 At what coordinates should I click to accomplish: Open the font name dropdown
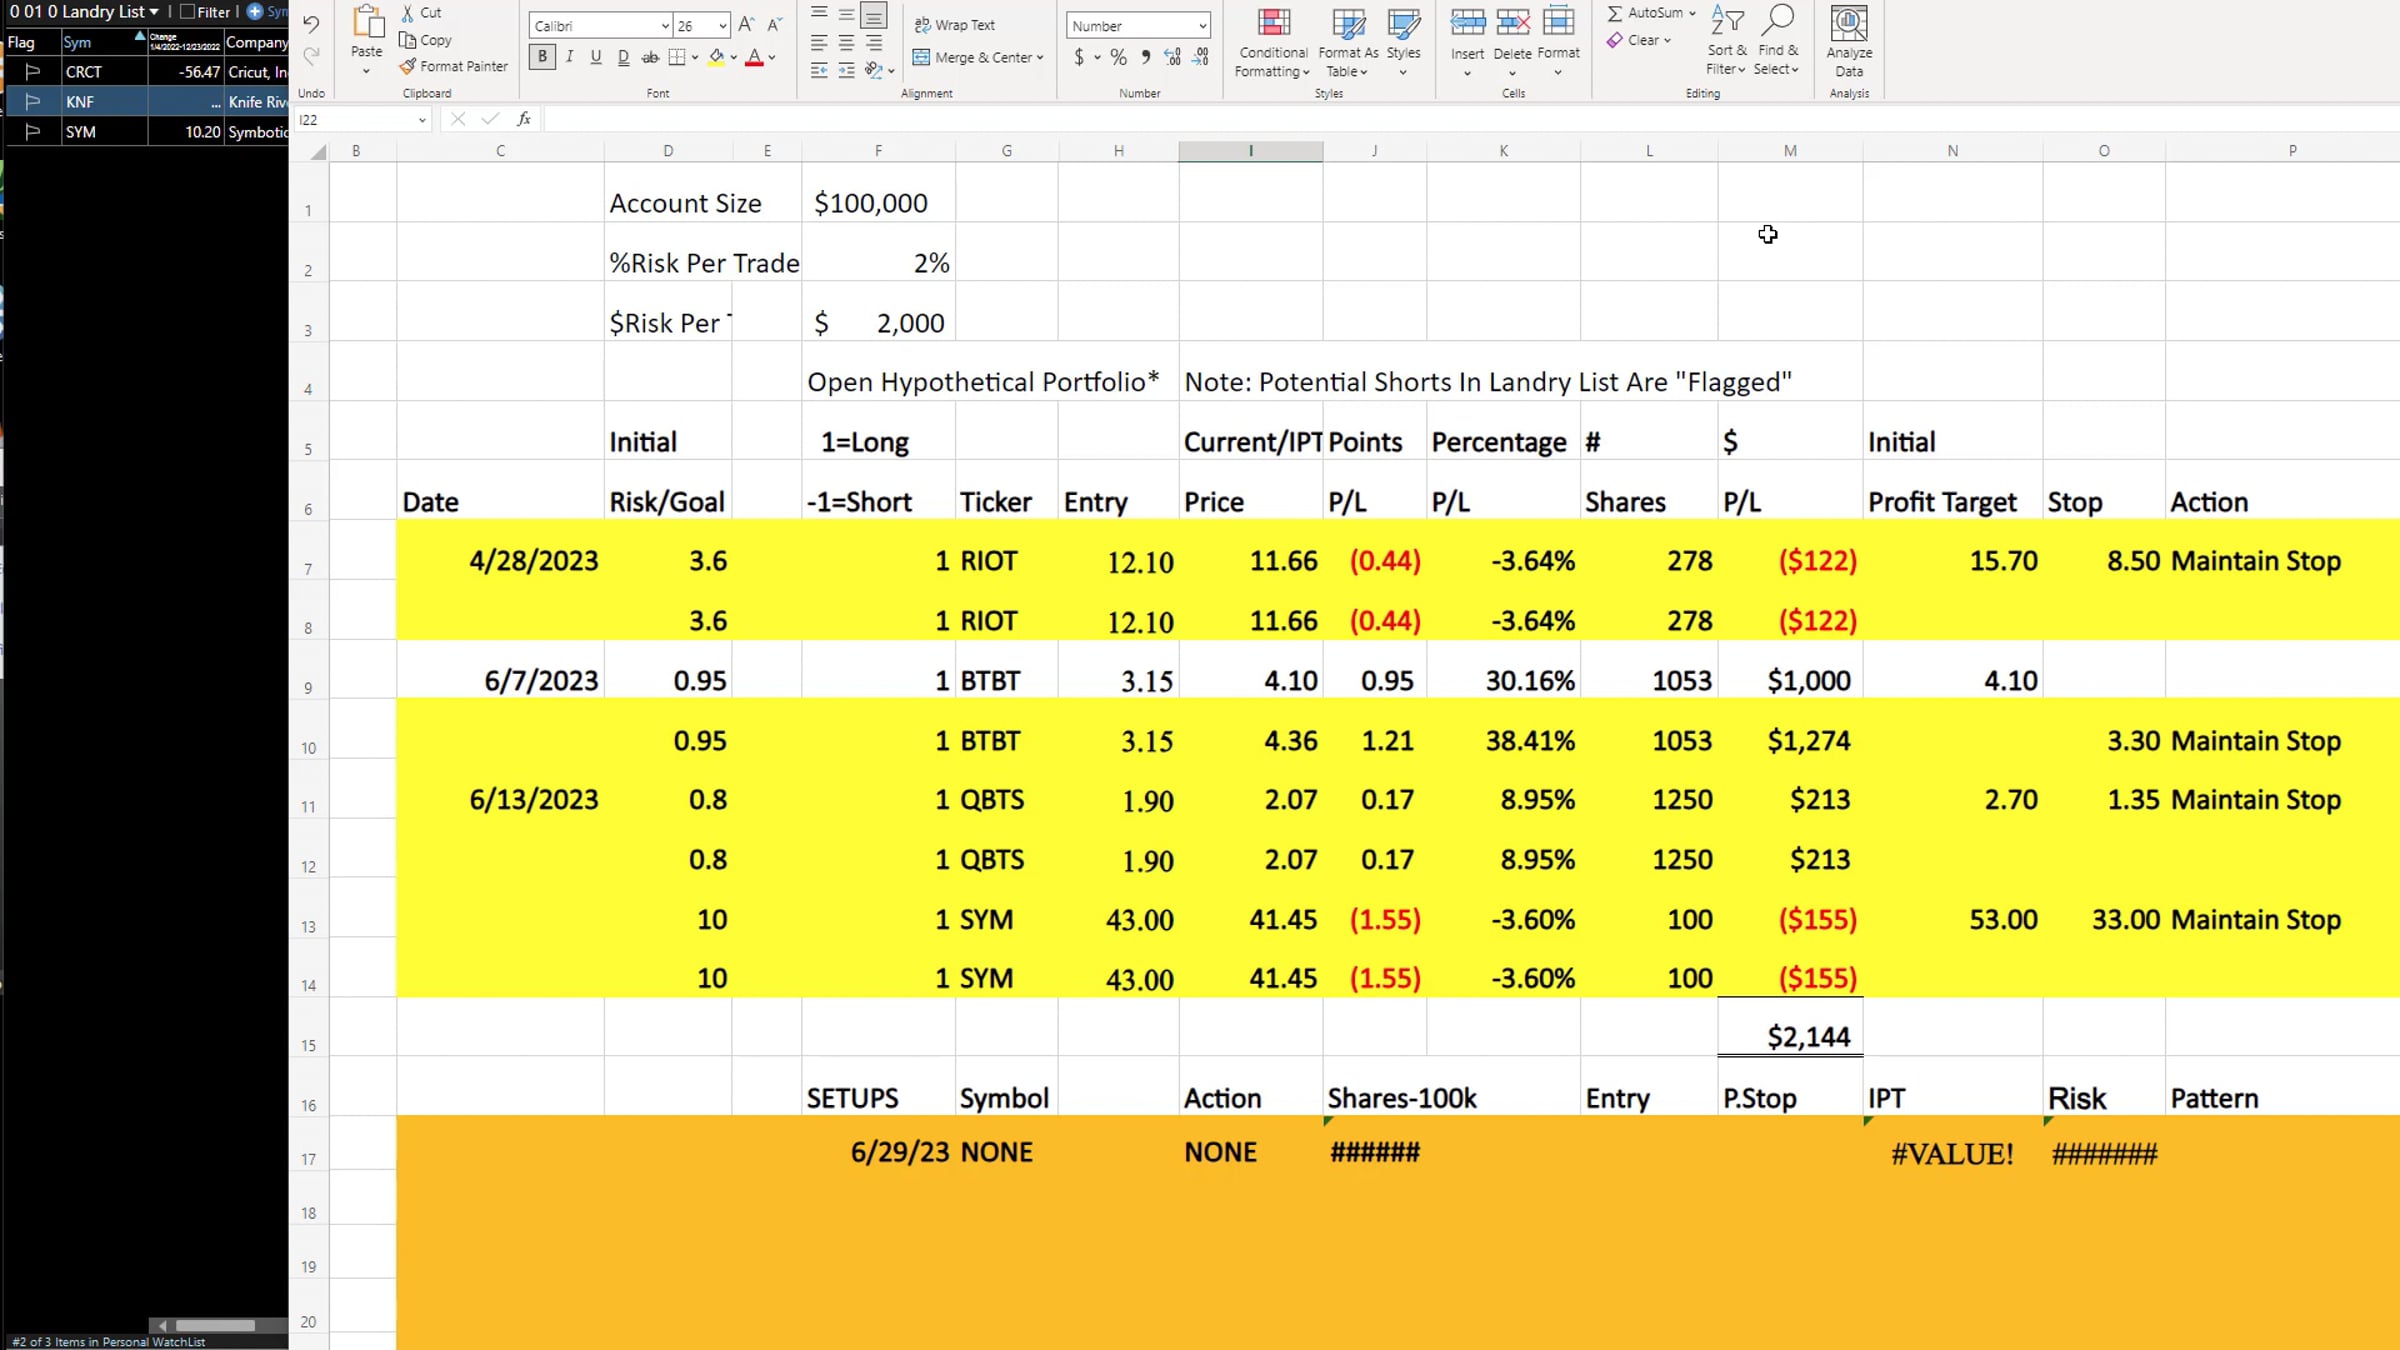(665, 26)
